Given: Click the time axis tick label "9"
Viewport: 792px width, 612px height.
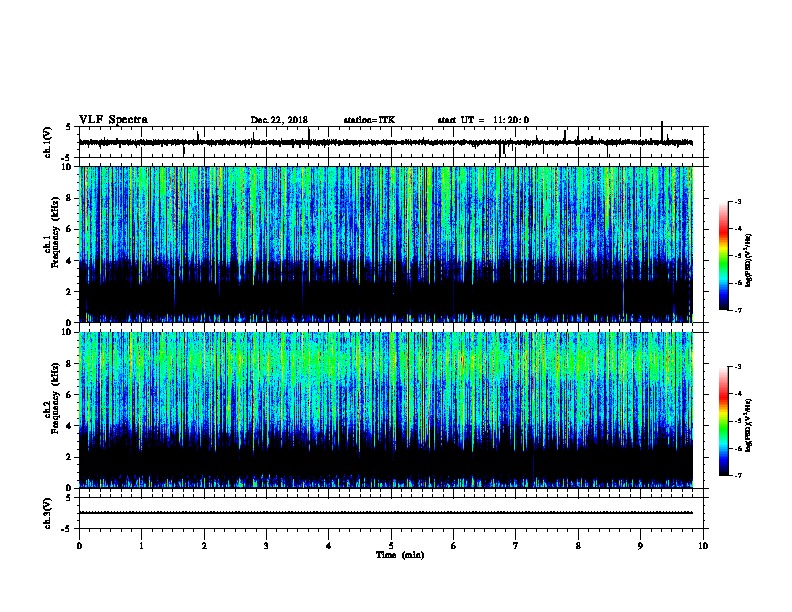Looking at the screenshot, I should pyautogui.click(x=640, y=546).
